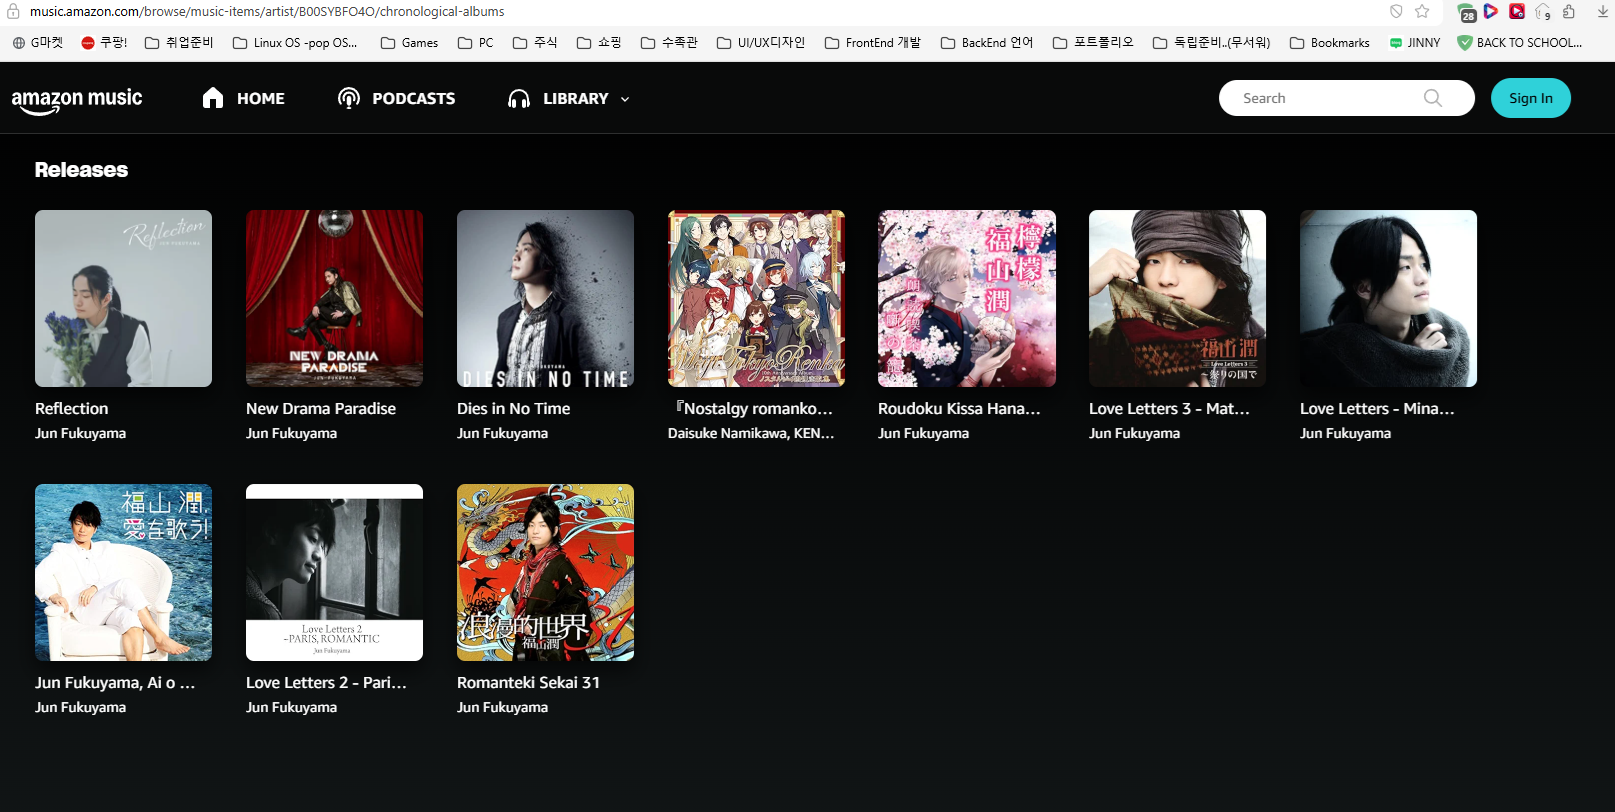Open the FrontEnd 개발 bookmarks folder
The image size is (1615, 812).
872,43
